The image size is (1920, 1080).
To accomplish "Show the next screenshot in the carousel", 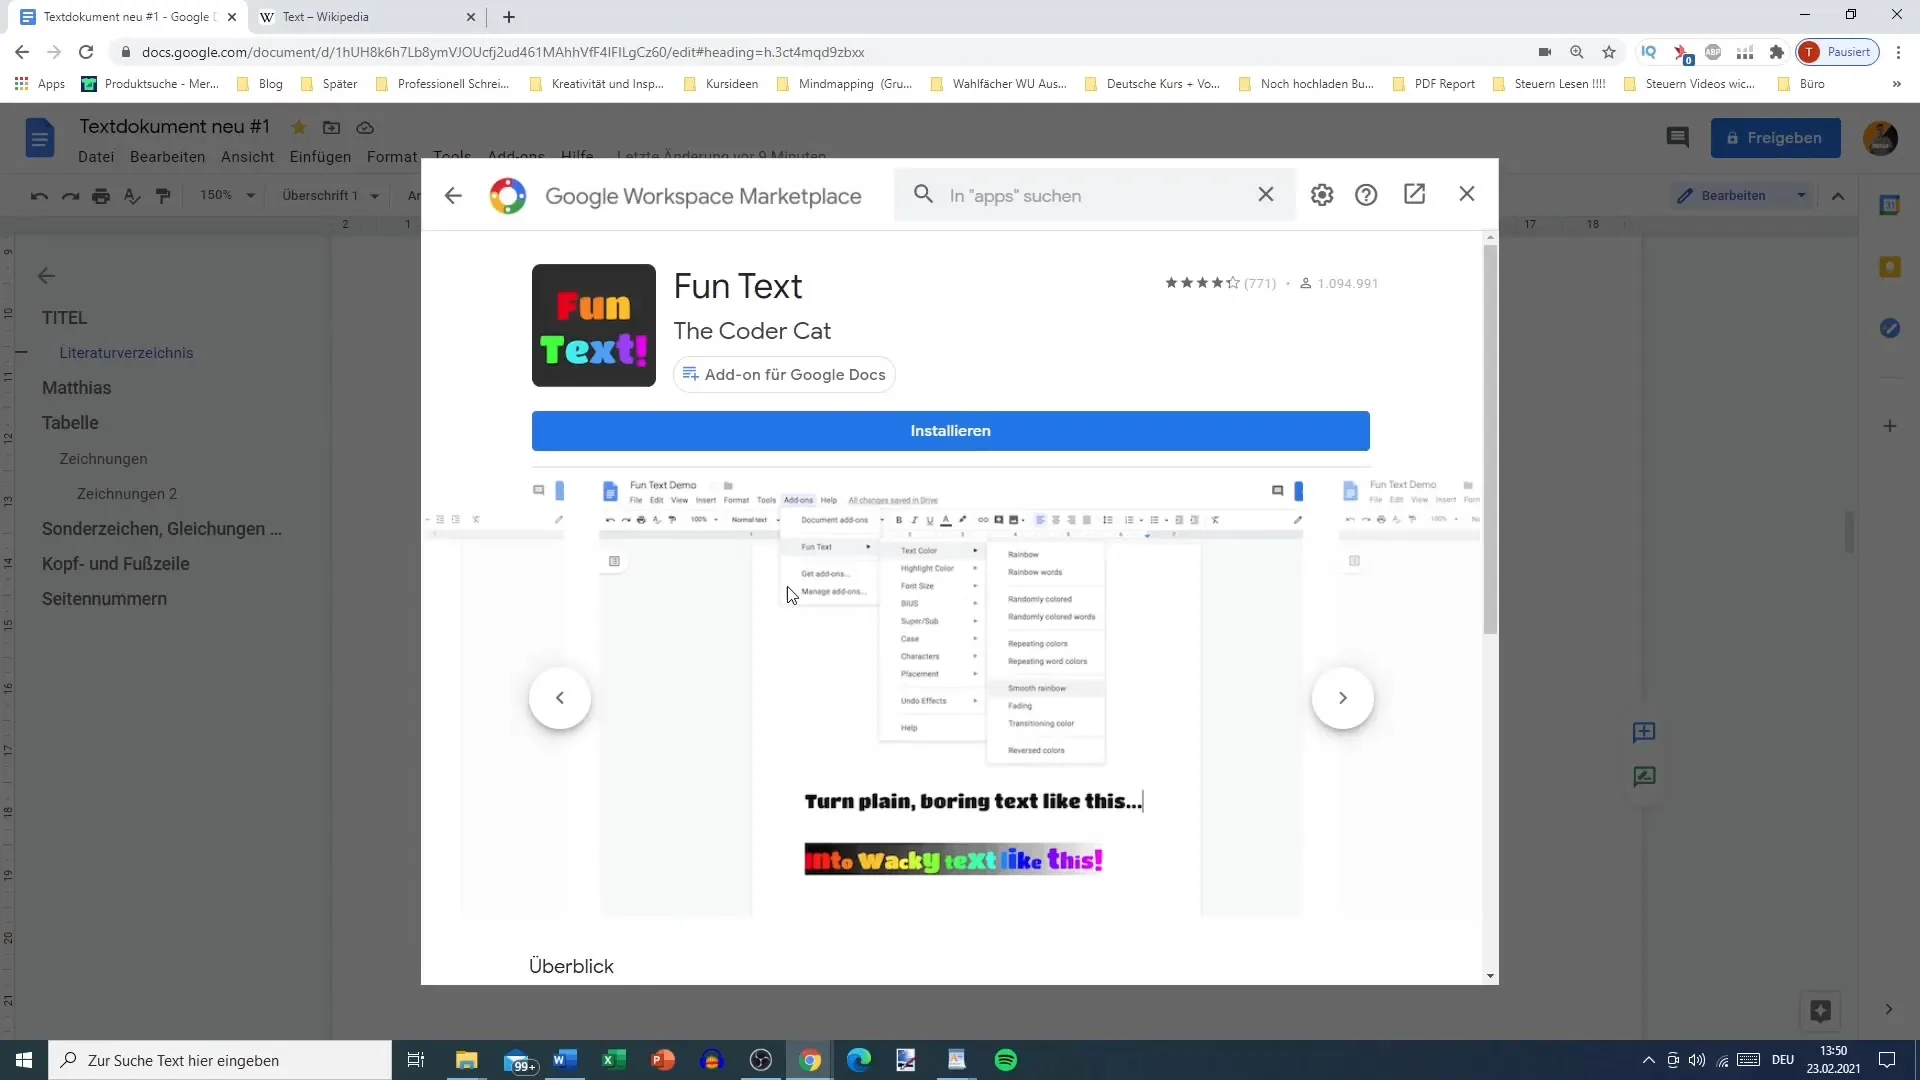I will 1342,698.
